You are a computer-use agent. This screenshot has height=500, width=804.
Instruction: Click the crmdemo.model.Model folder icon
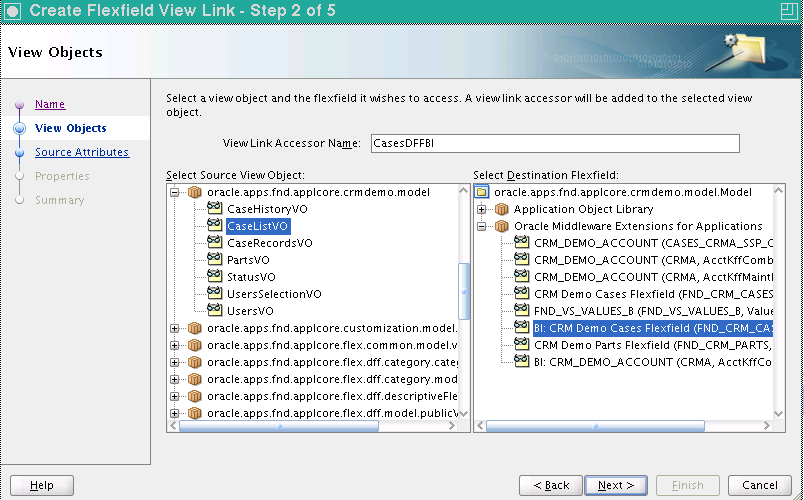coord(481,192)
